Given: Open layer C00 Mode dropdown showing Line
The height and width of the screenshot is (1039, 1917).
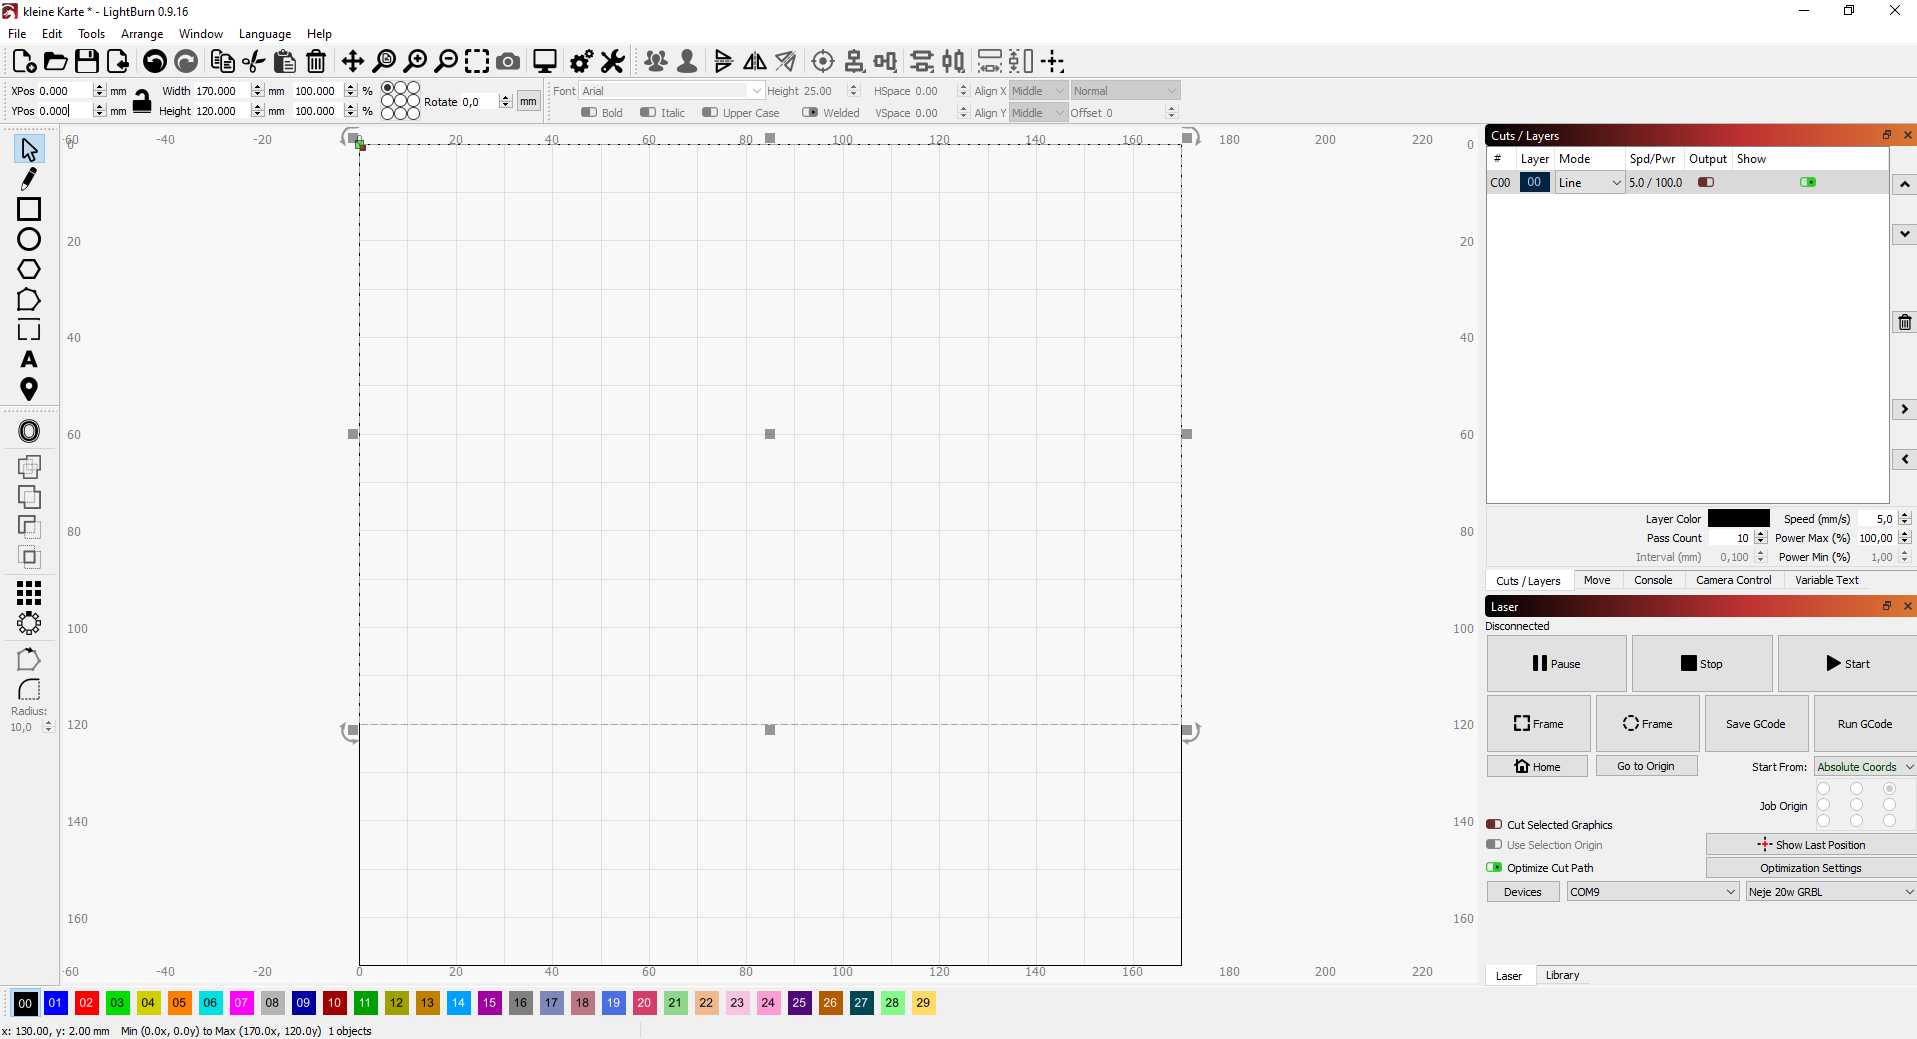Looking at the screenshot, I should click(x=1589, y=183).
